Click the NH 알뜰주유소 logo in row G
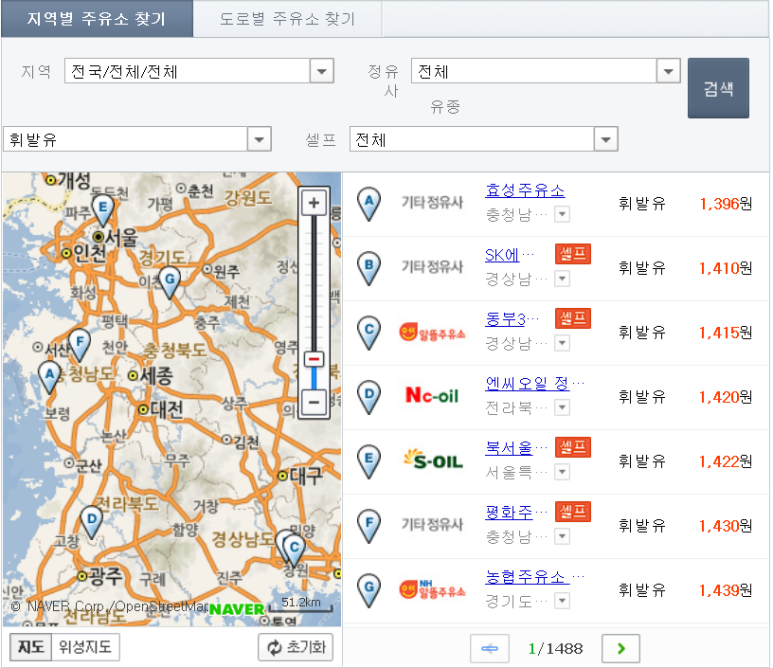The width and height of the screenshot is (773, 668). (x=432, y=589)
